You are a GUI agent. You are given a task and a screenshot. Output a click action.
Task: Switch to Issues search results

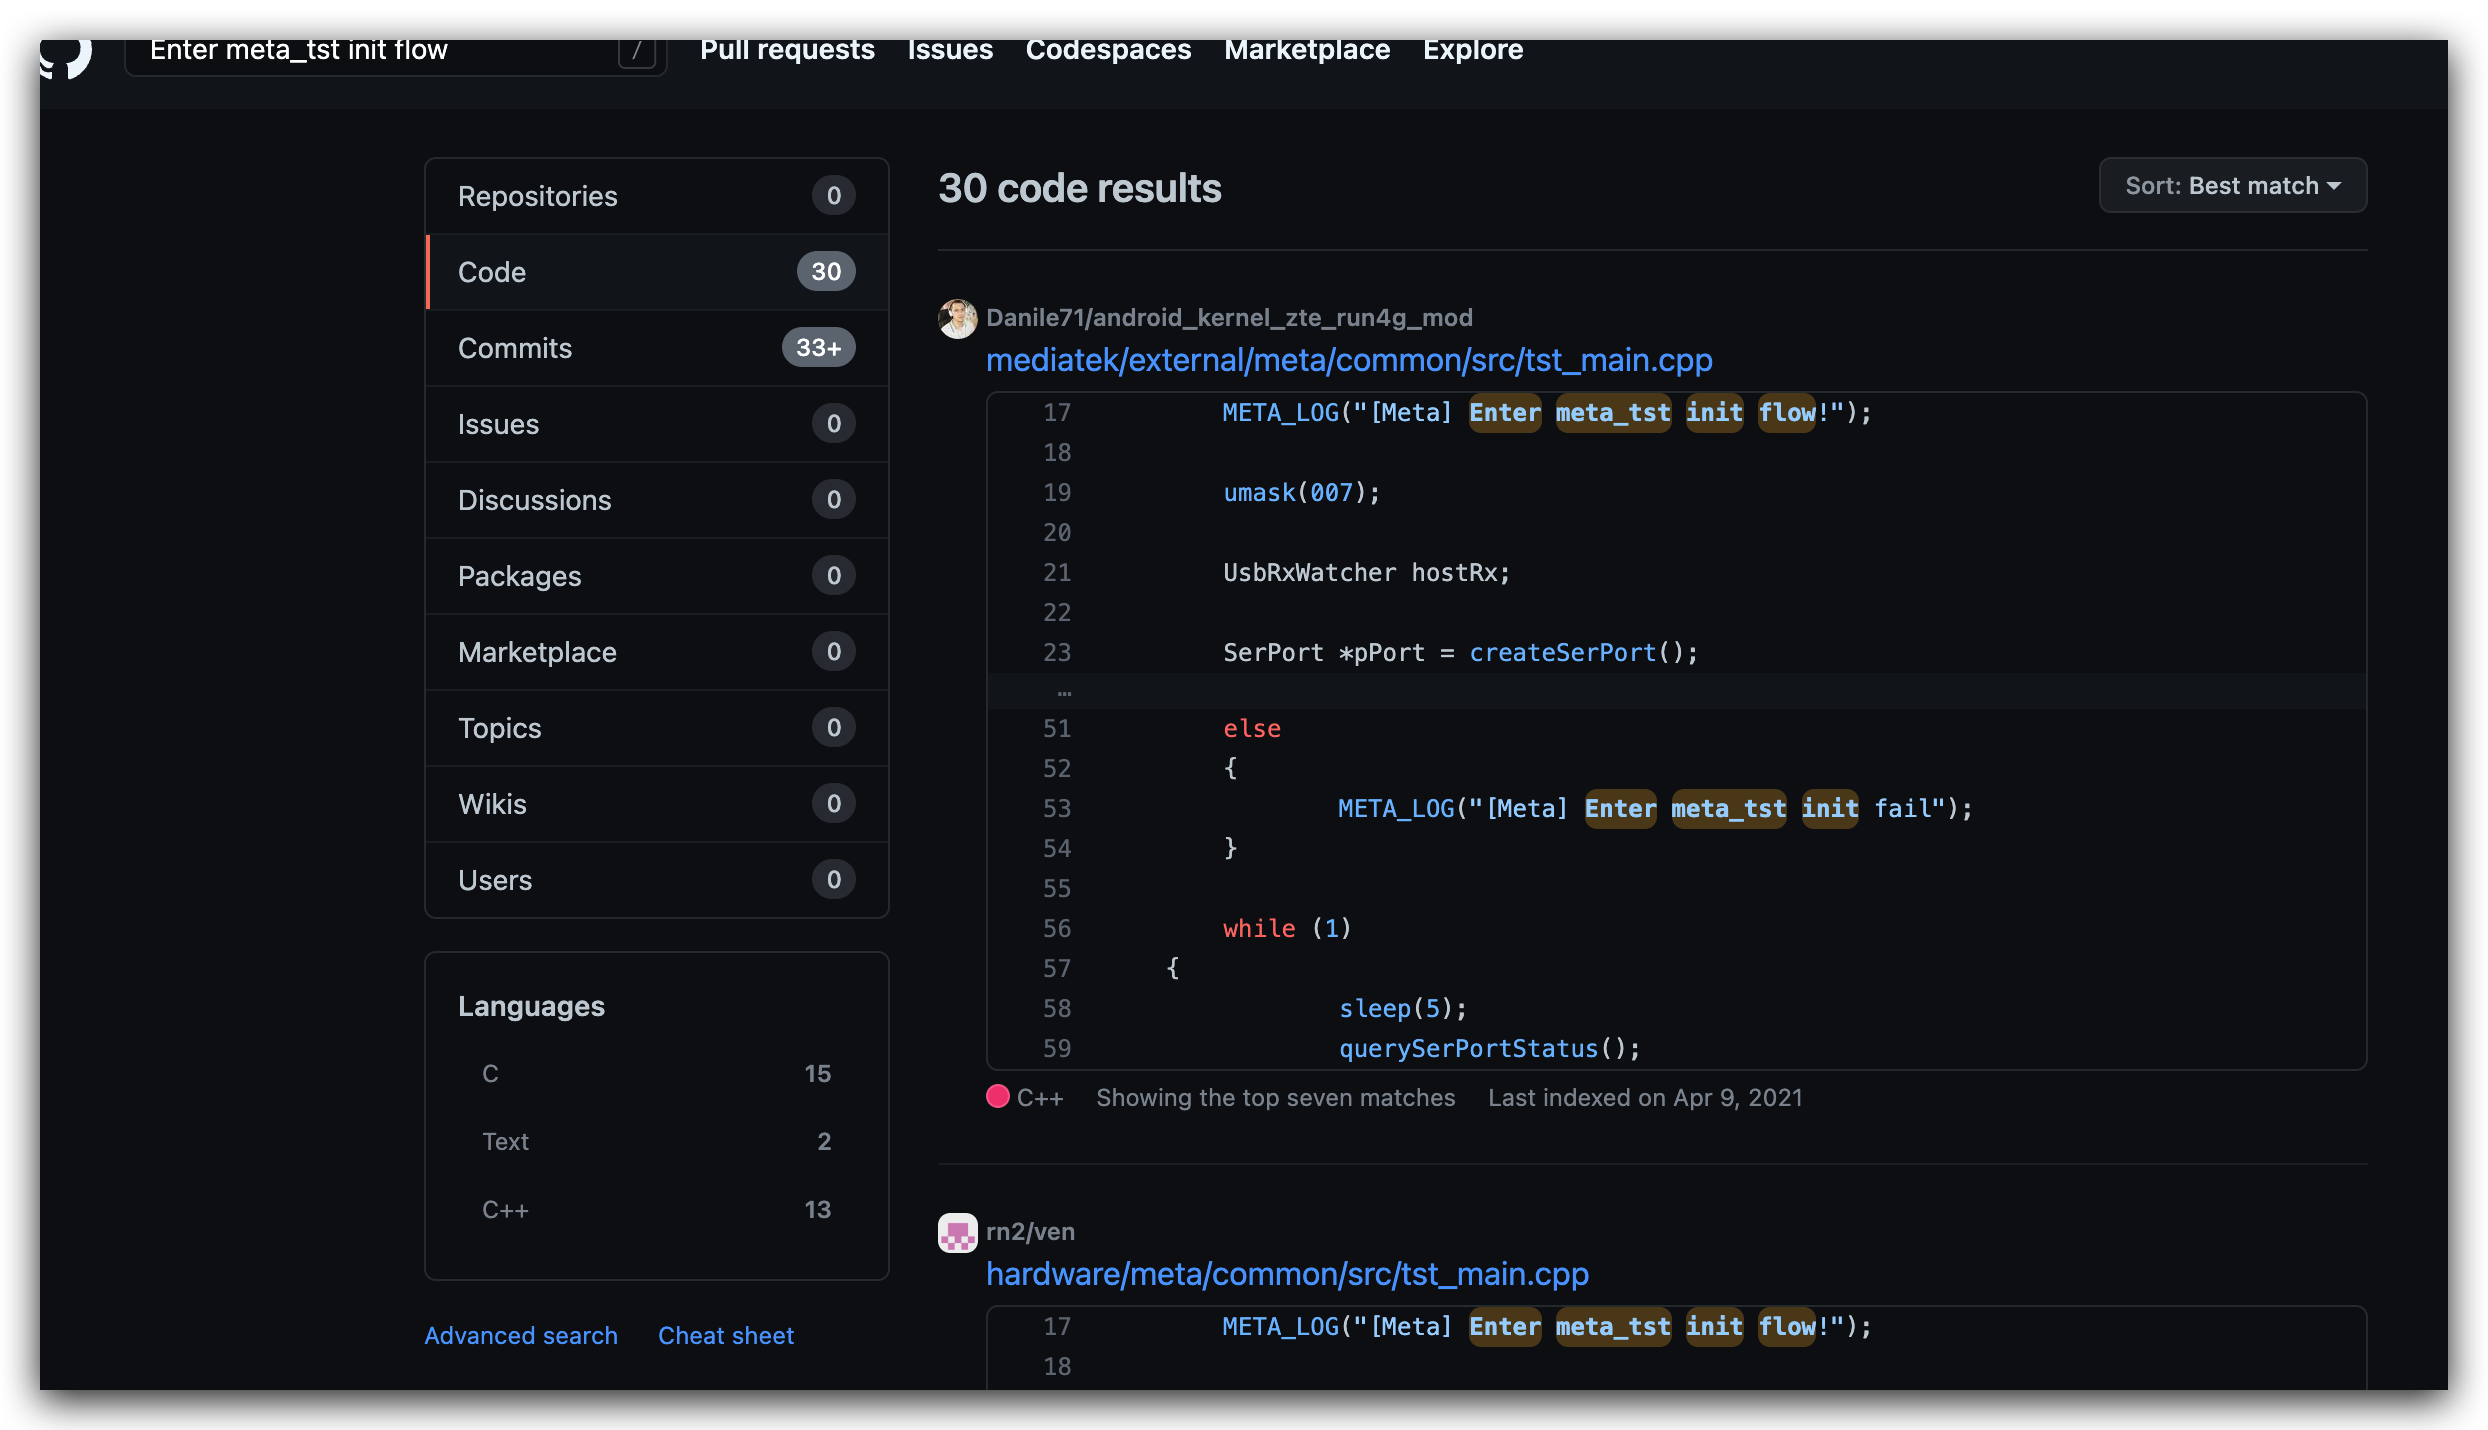pyautogui.click(x=656, y=424)
